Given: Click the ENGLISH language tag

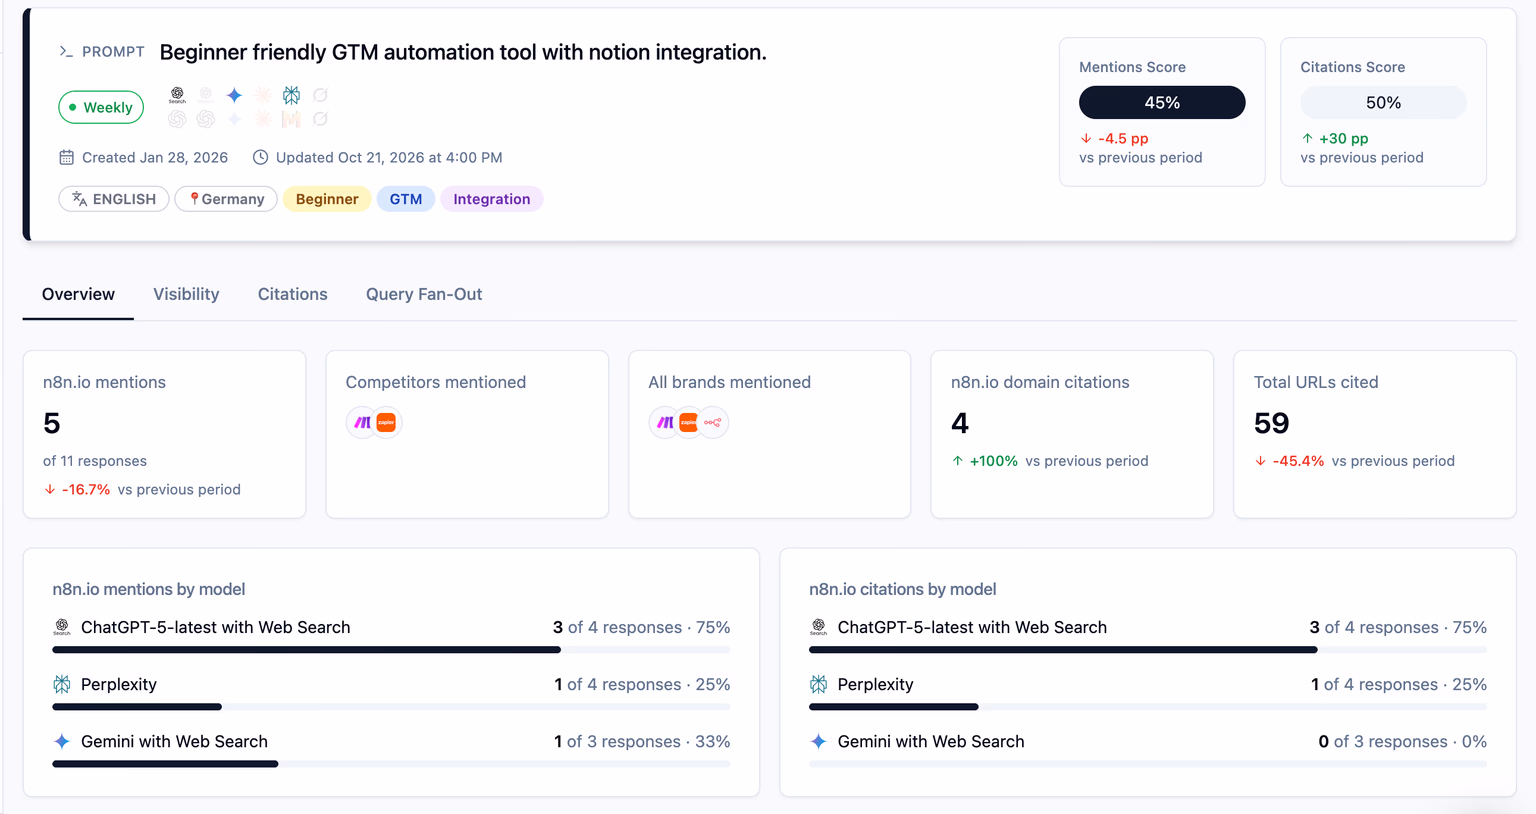Looking at the screenshot, I should click(x=114, y=199).
